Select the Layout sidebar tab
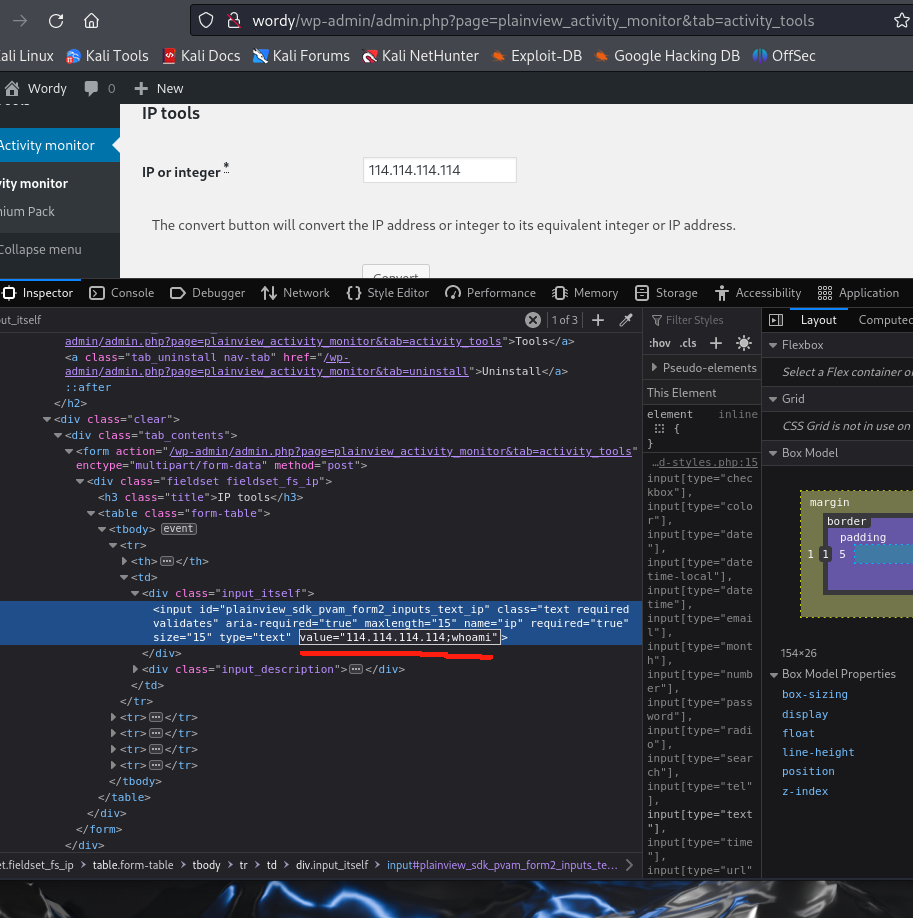Screen dimensions: 913x918 tap(818, 320)
